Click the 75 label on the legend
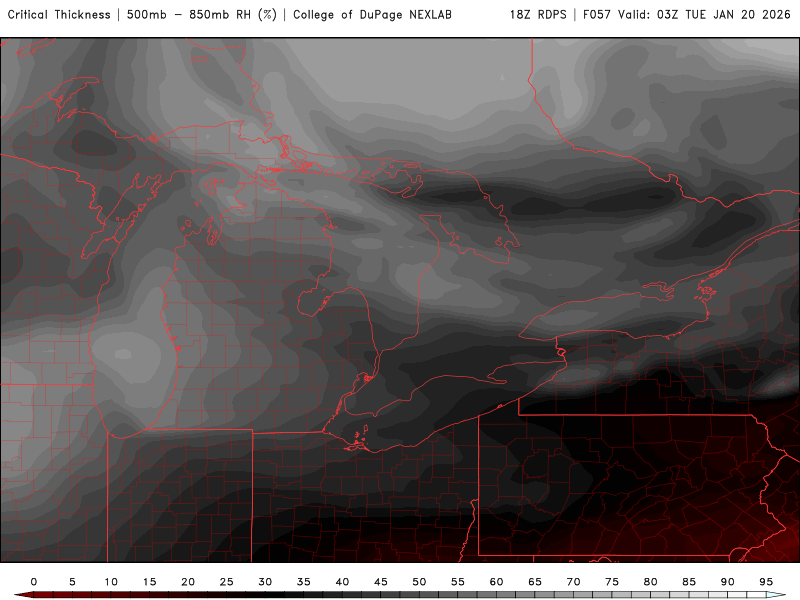The width and height of the screenshot is (800, 600). pos(612,582)
